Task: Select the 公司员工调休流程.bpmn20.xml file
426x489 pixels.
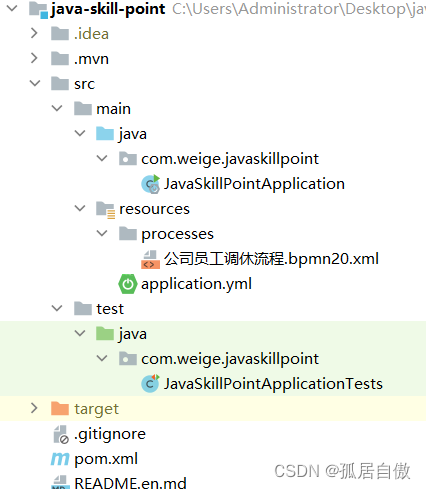Action: (x=271, y=259)
